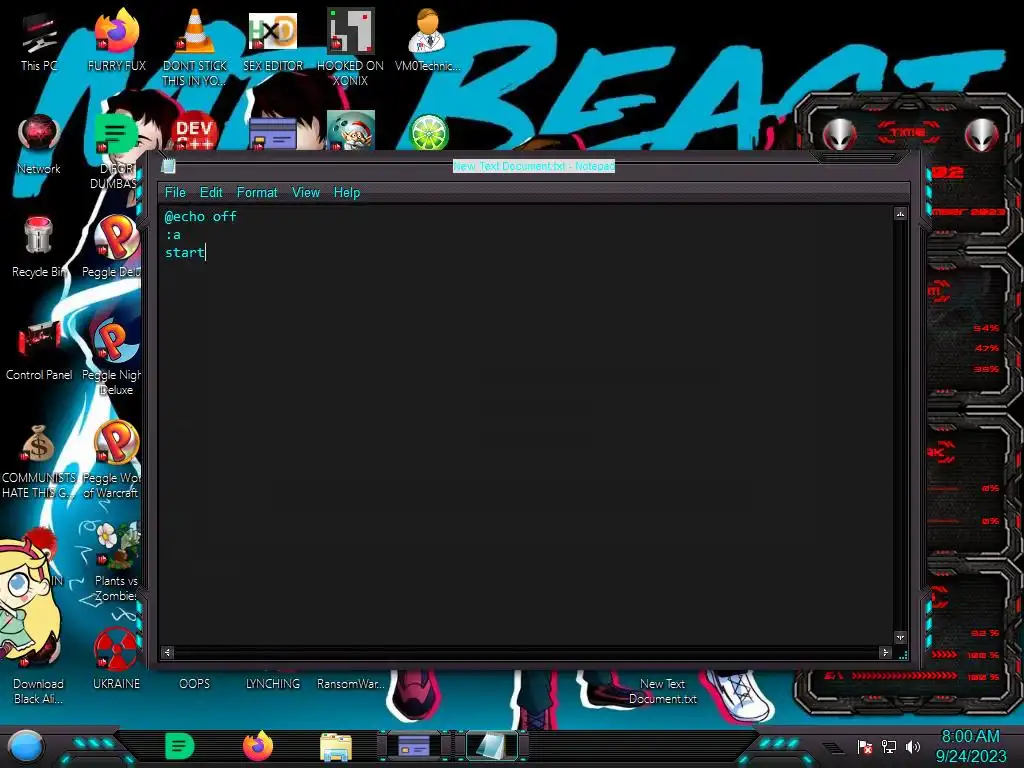Select the Peggle Nights Deluxe desktop icon
The height and width of the screenshot is (768, 1024).
pos(114,358)
